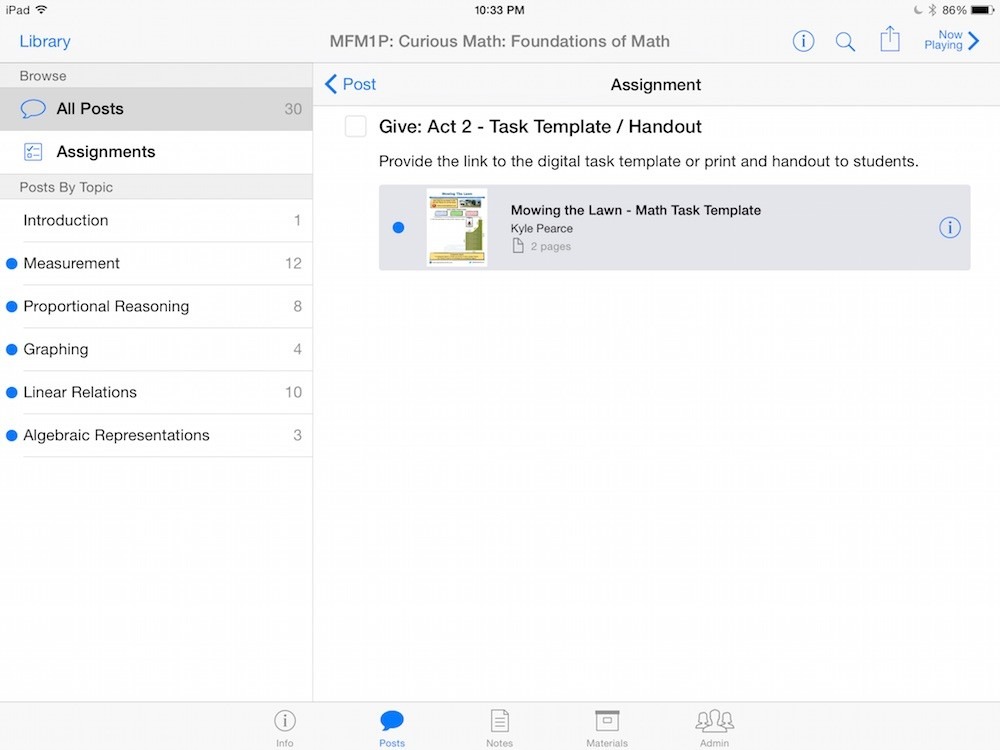Image resolution: width=1000 pixels, height=750 pixels.
Task: Open the Materials tab
Action: coord(606,727)
